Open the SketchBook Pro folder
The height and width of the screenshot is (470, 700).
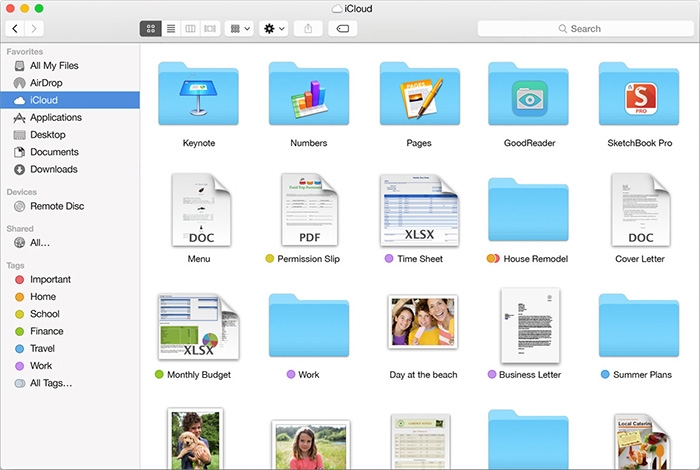tap(639, 94)
